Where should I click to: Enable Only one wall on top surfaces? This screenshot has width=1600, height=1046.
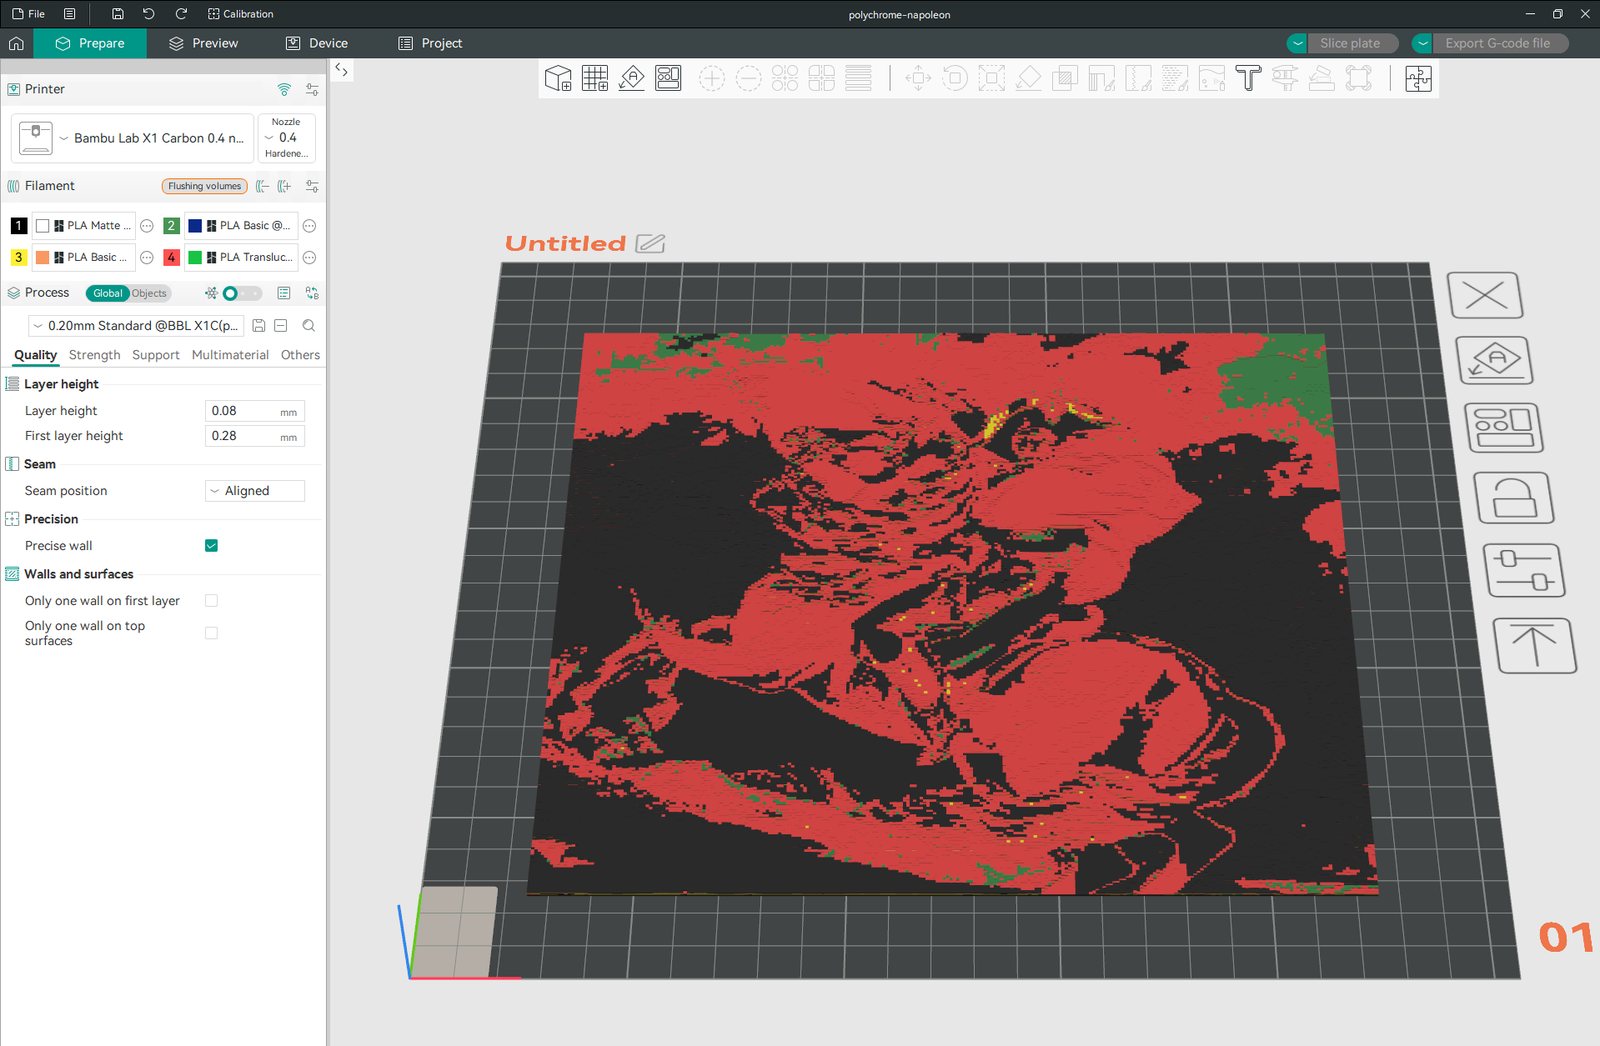(211, 633)
